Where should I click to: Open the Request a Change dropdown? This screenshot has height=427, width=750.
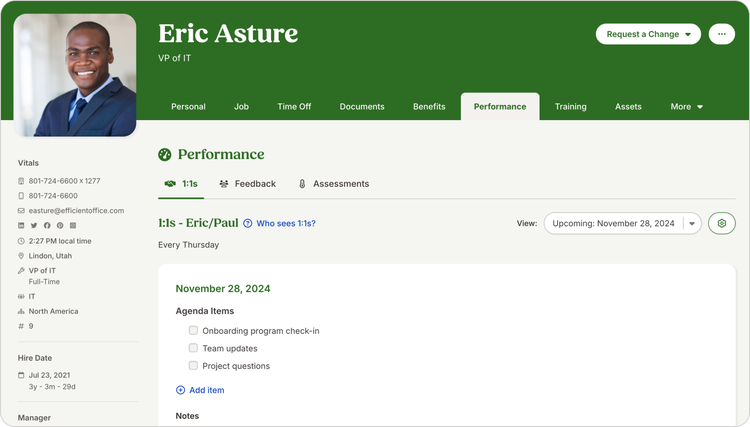click(648, 34)
